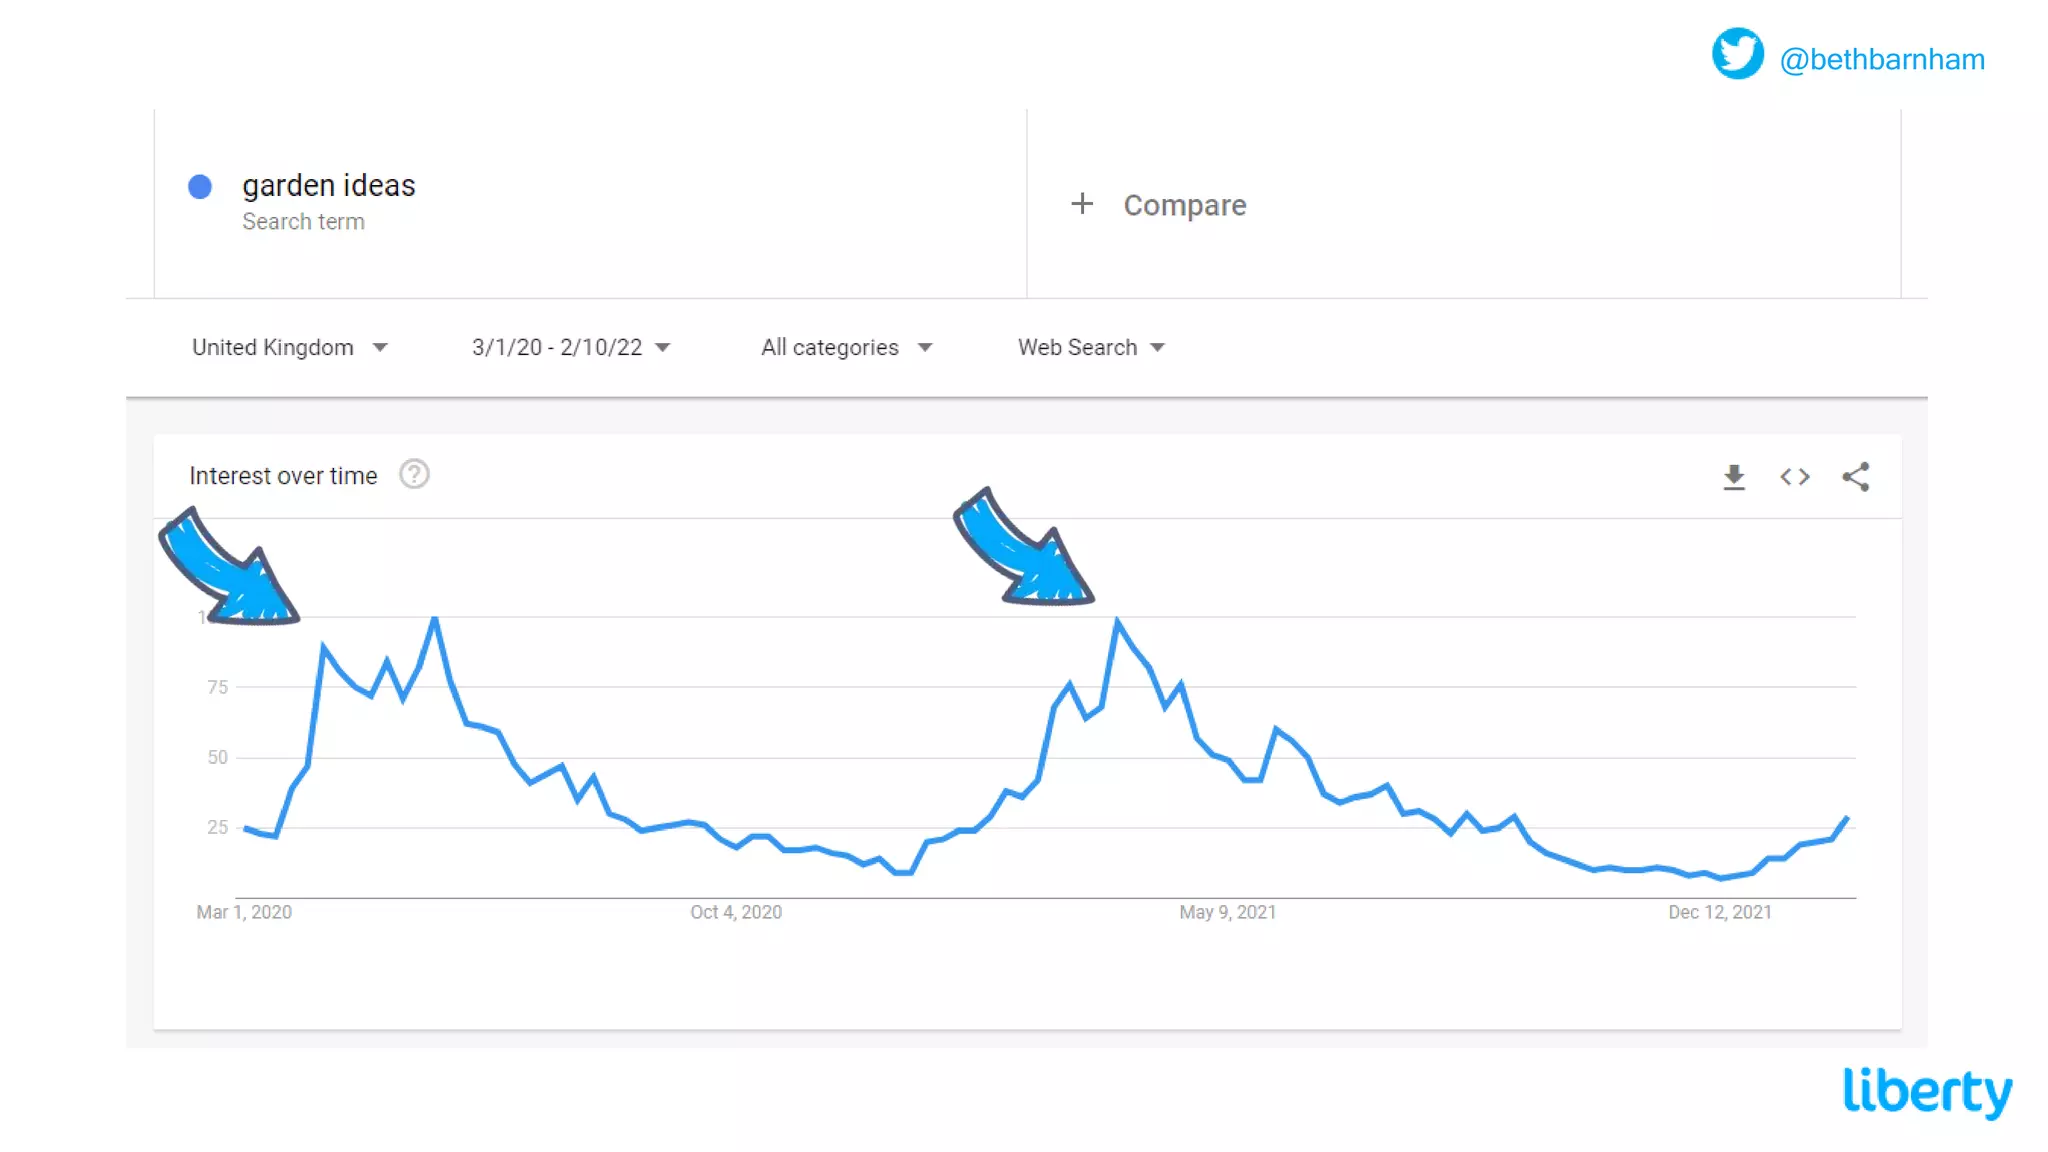The height and width of the screenshot is (1152, 2048).
Task: Open the @bethbarnham Twitter handle link
Action: point(1882,59)
